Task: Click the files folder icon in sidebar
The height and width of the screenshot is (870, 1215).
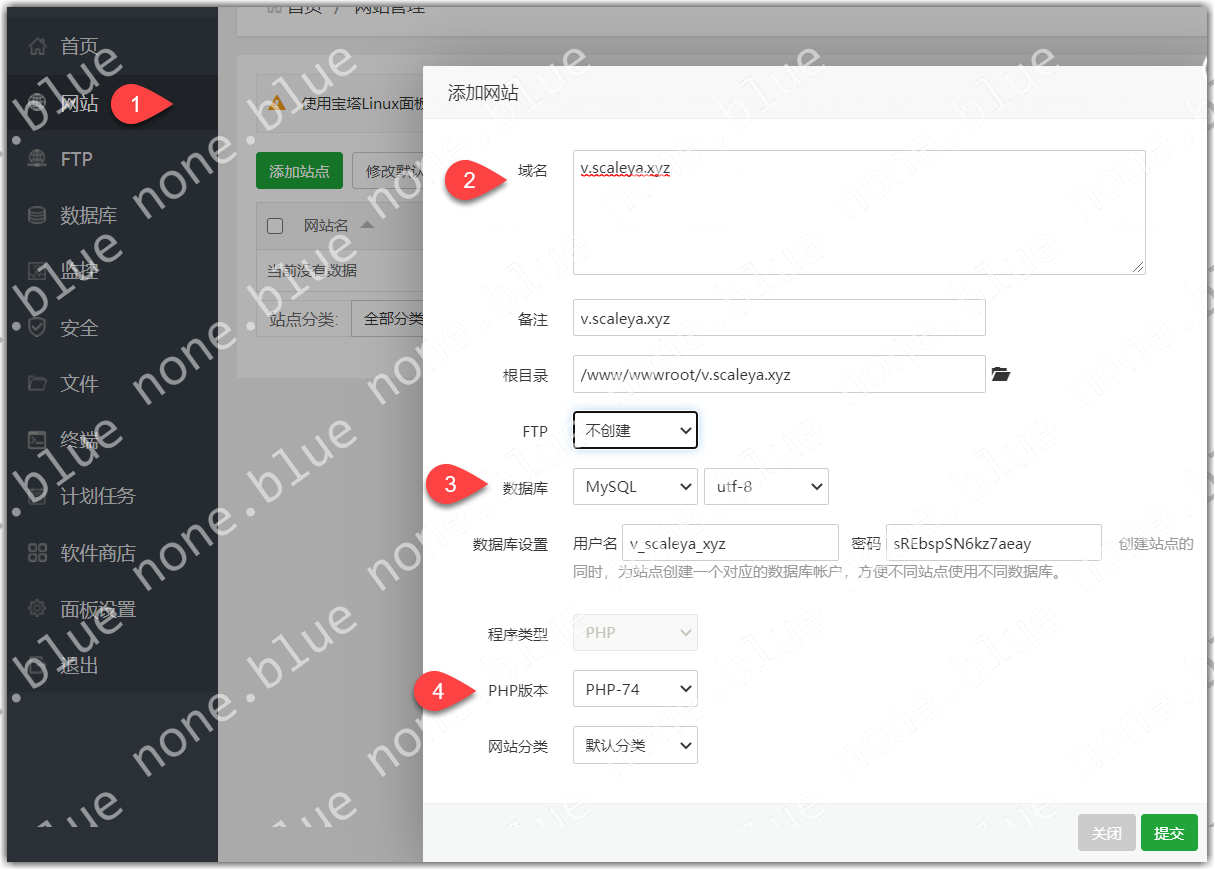Action: (37, 384)
